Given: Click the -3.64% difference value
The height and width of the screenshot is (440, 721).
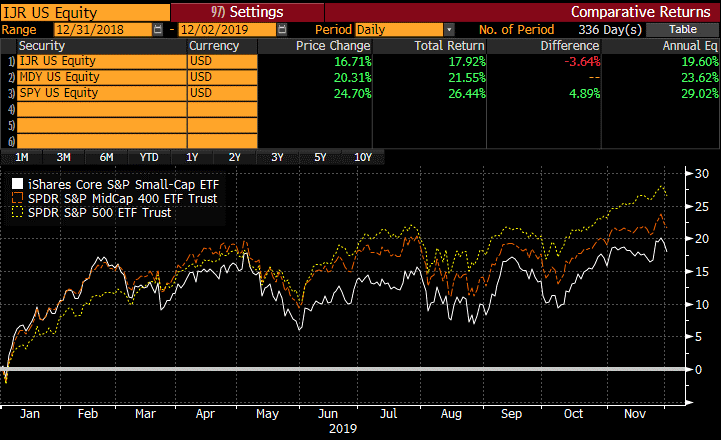Looking at the screenshot, I should pyautogui.click(x=582, y=62).
